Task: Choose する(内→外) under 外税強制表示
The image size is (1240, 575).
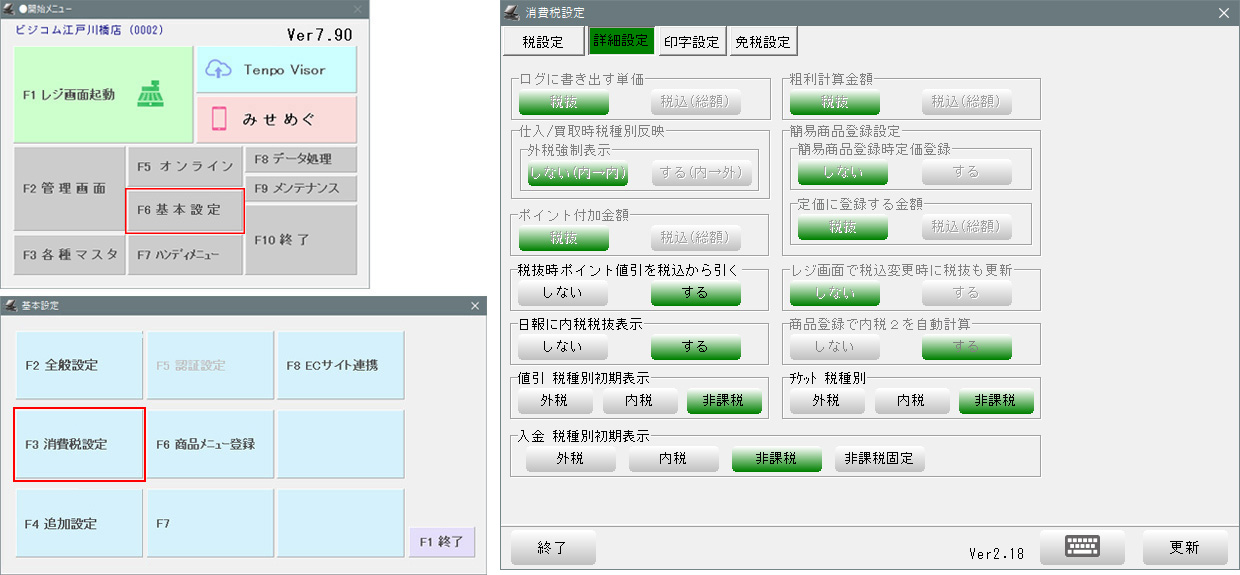Action: pos(700,173)
